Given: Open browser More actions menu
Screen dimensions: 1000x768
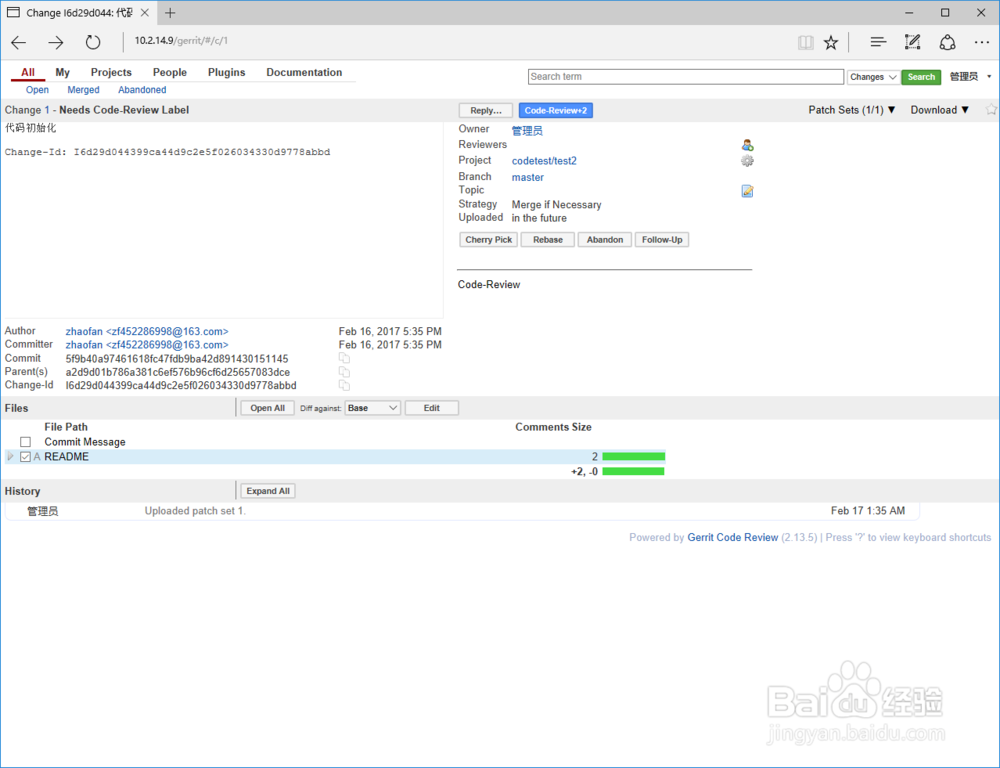Looking at the screenshot, I should coord(982,42).
